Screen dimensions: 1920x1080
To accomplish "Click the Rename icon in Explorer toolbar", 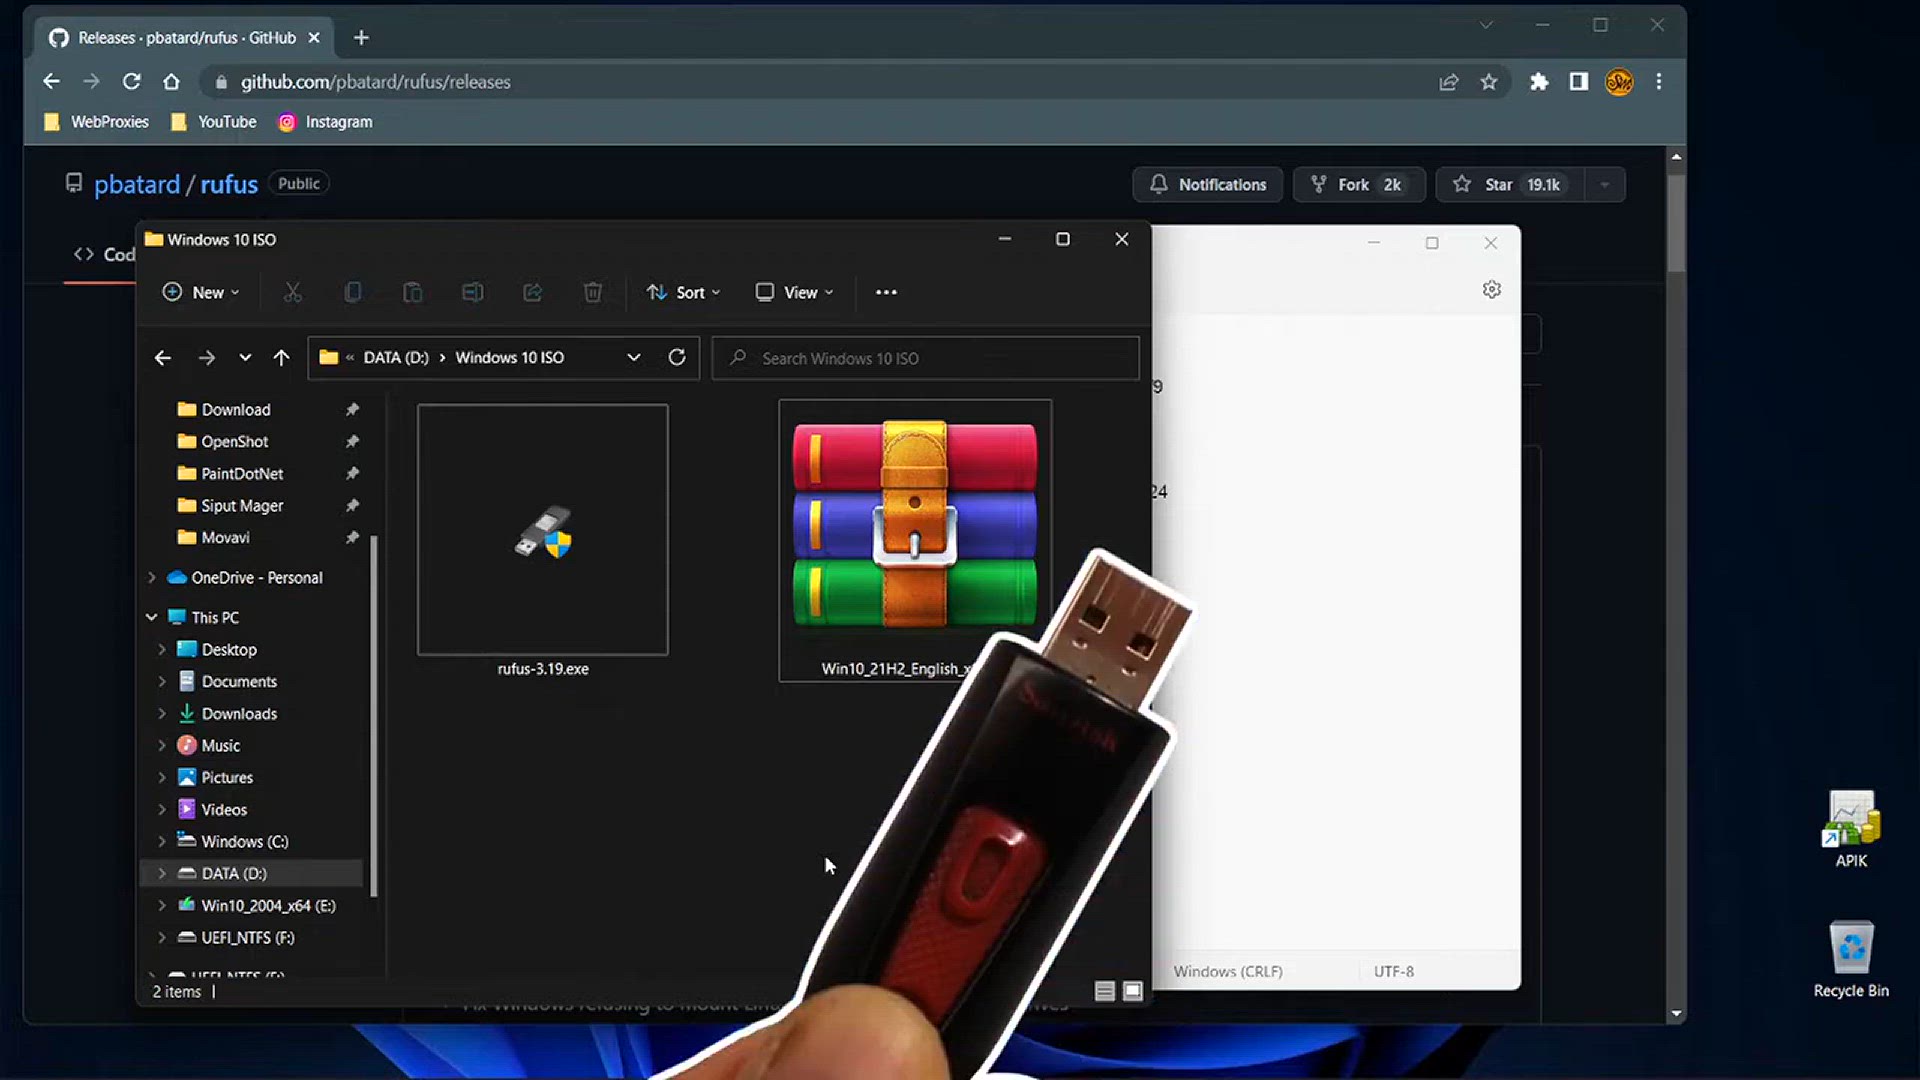I will tap(473, 292).
